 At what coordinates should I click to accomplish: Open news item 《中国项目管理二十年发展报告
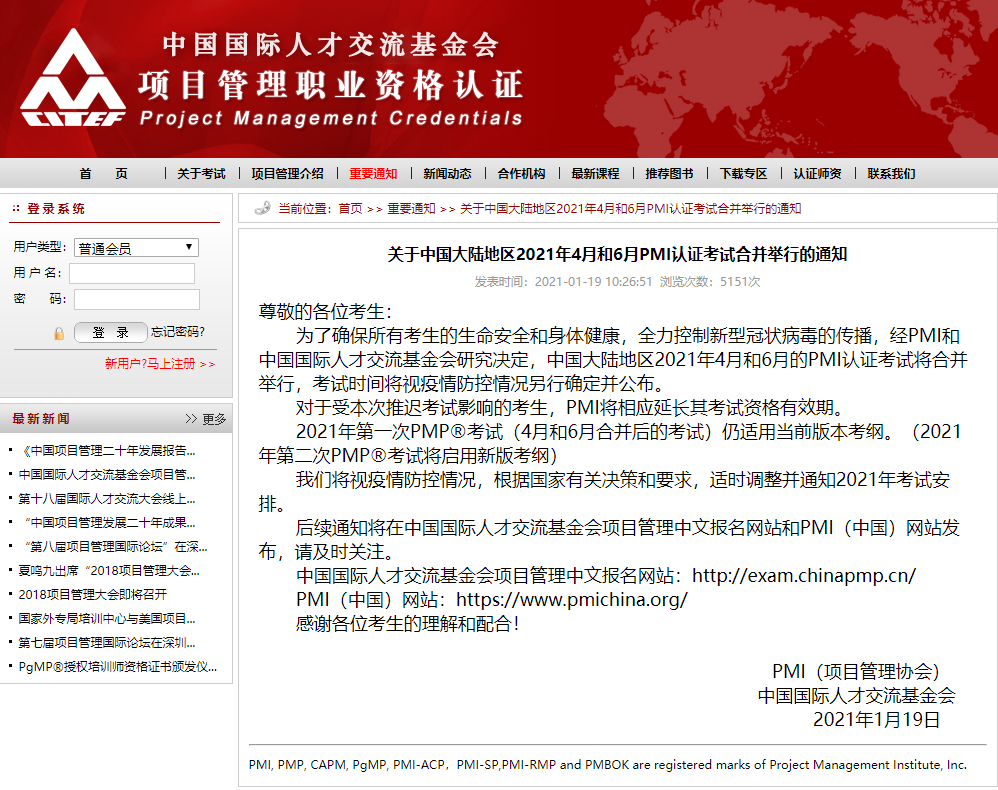[x=107, y=451]
